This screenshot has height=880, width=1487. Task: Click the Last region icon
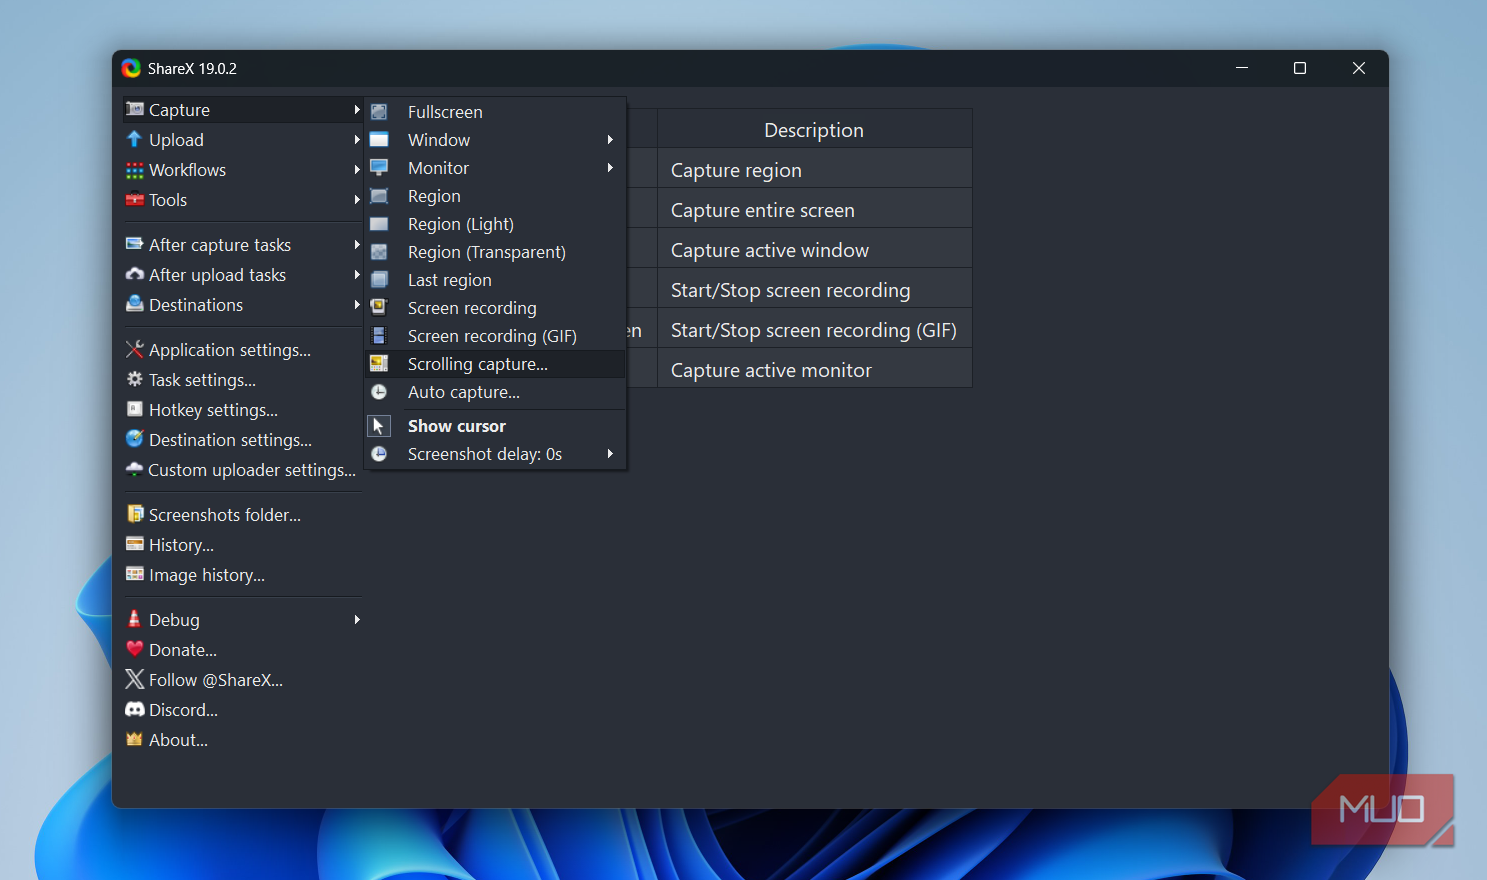(x=379, y=280)
